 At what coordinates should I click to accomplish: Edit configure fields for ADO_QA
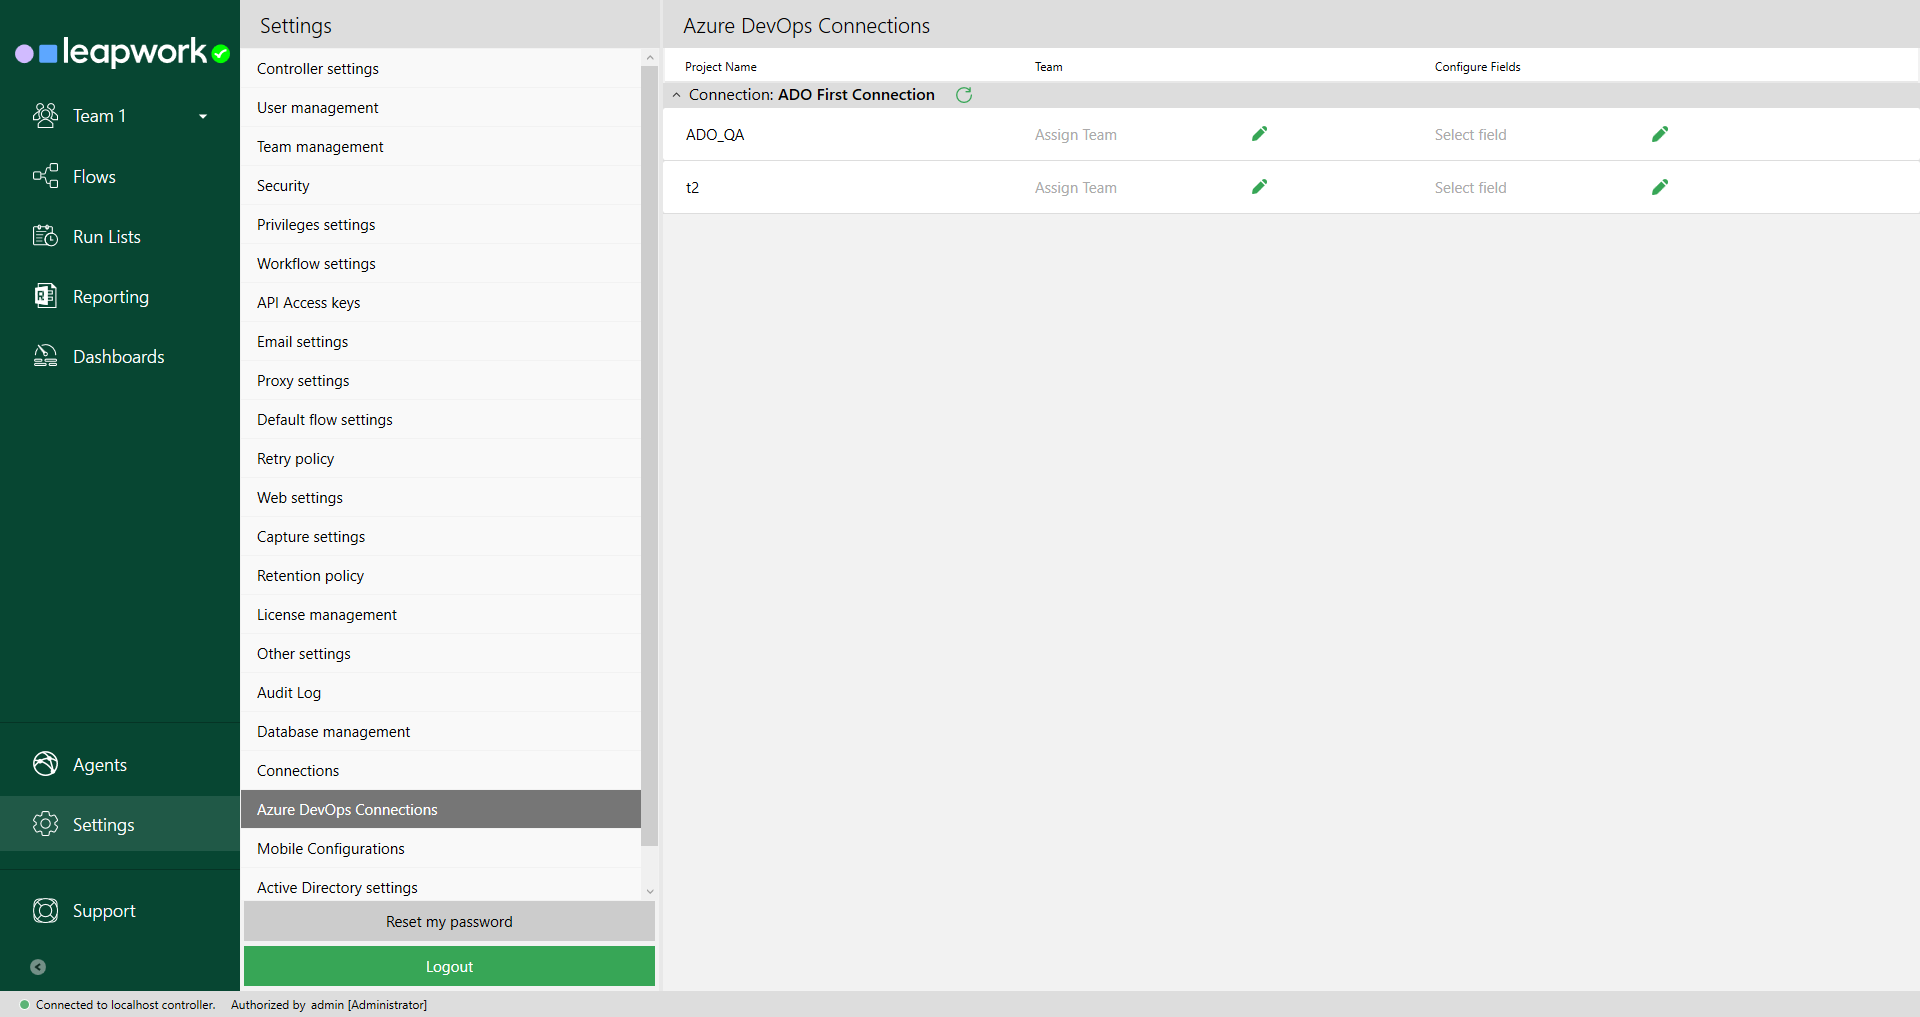pos(1660,134)
